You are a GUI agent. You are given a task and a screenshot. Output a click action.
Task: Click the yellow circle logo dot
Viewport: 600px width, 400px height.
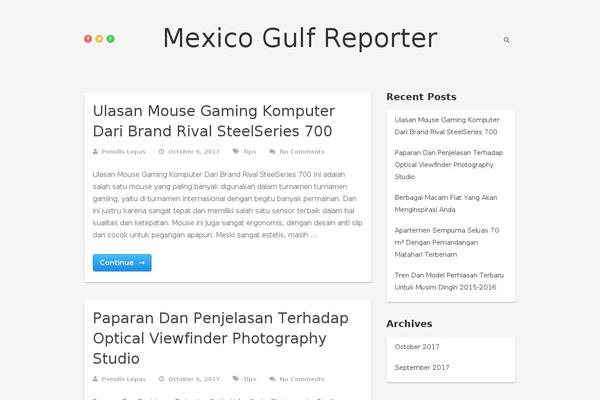pyautogui.click(x=99, y=39)
